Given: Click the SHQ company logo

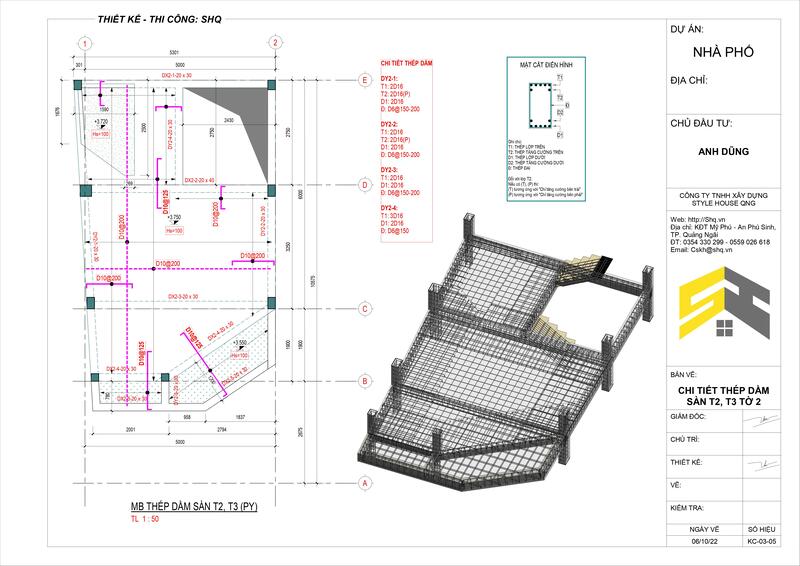Looking at the screenshot, I should 724,303.
